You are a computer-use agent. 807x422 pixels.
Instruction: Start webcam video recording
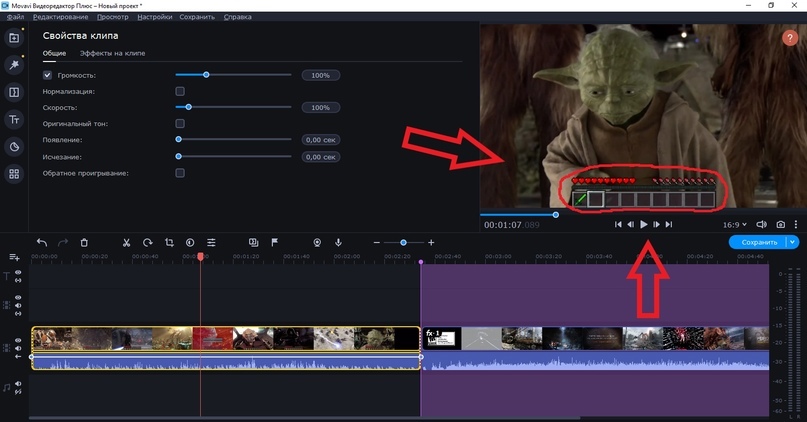[317, 242]
